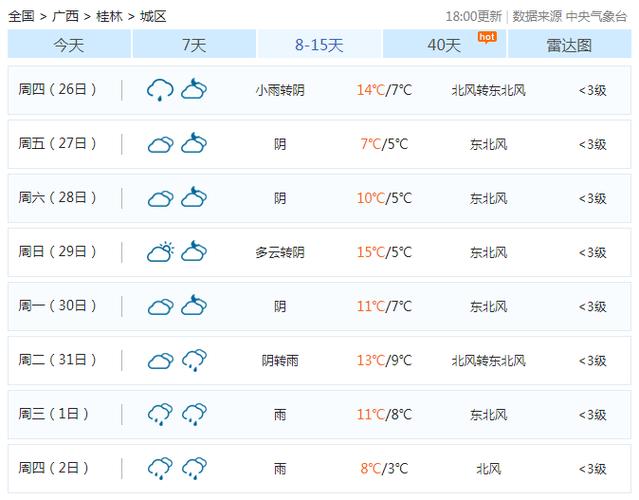
Task: Open the 40天 forecast tab
Action: 444,44
